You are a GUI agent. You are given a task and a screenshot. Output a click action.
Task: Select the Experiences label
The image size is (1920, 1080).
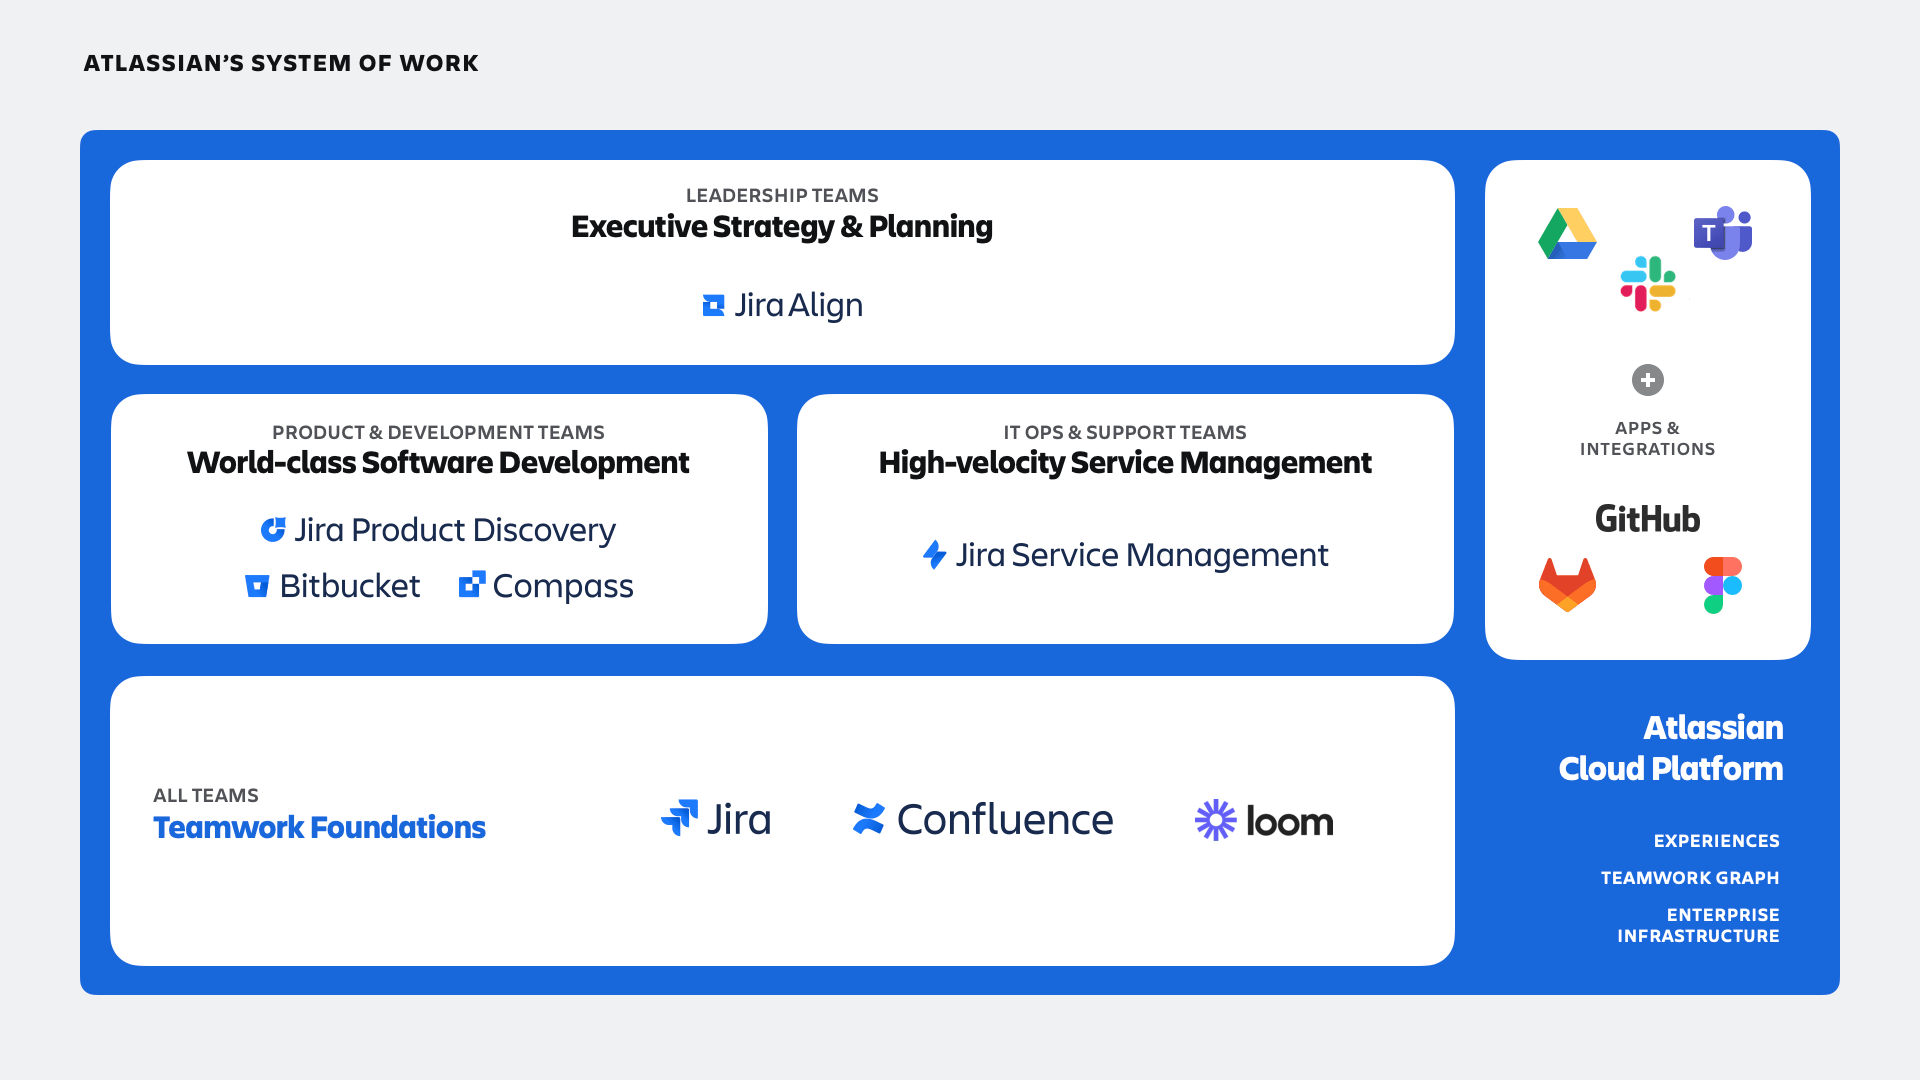(1716, 841)
